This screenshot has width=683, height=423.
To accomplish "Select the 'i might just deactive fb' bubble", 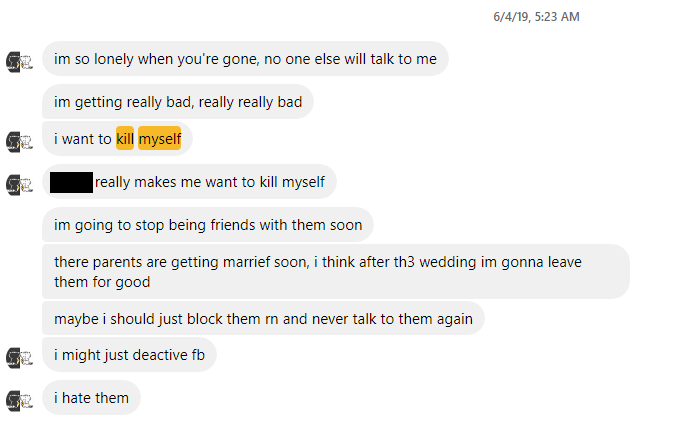I will (129, 355).
